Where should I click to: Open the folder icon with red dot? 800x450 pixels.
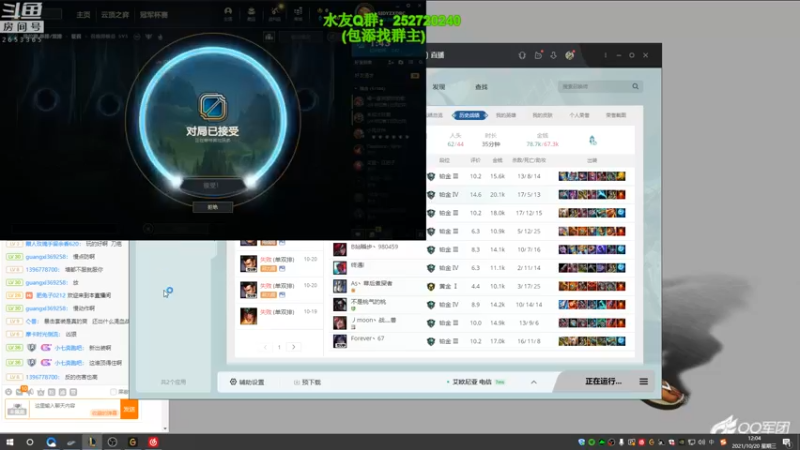click(538, 55)
